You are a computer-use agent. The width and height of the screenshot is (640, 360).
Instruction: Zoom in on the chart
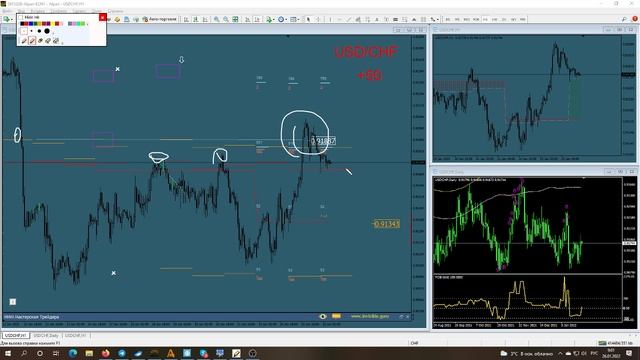coord(216,19)
